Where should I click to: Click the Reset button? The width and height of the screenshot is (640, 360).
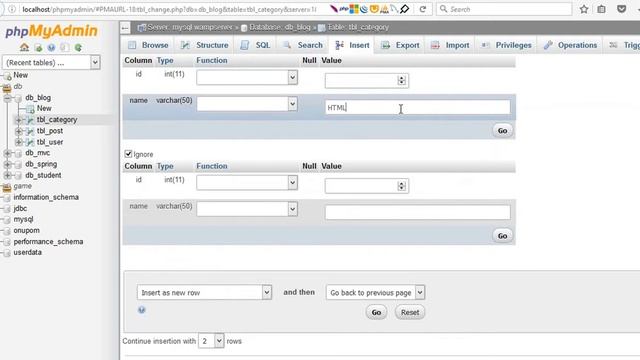point(410,313)
